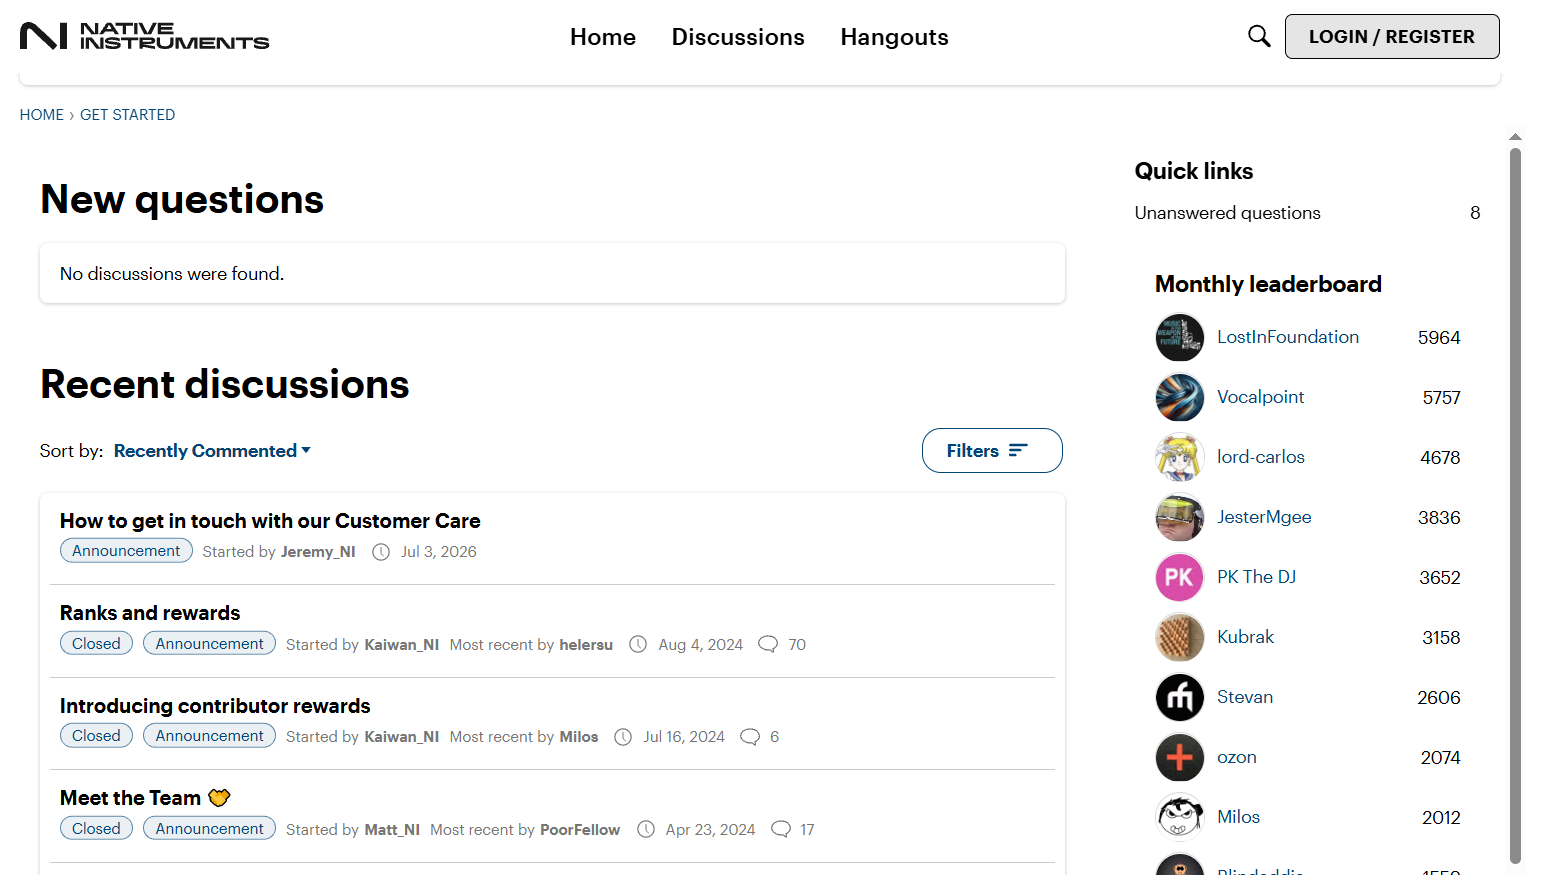Click Announcement tag on Ranks and rewards
This screenshot has width=1546, height=875.
point(209,644)
